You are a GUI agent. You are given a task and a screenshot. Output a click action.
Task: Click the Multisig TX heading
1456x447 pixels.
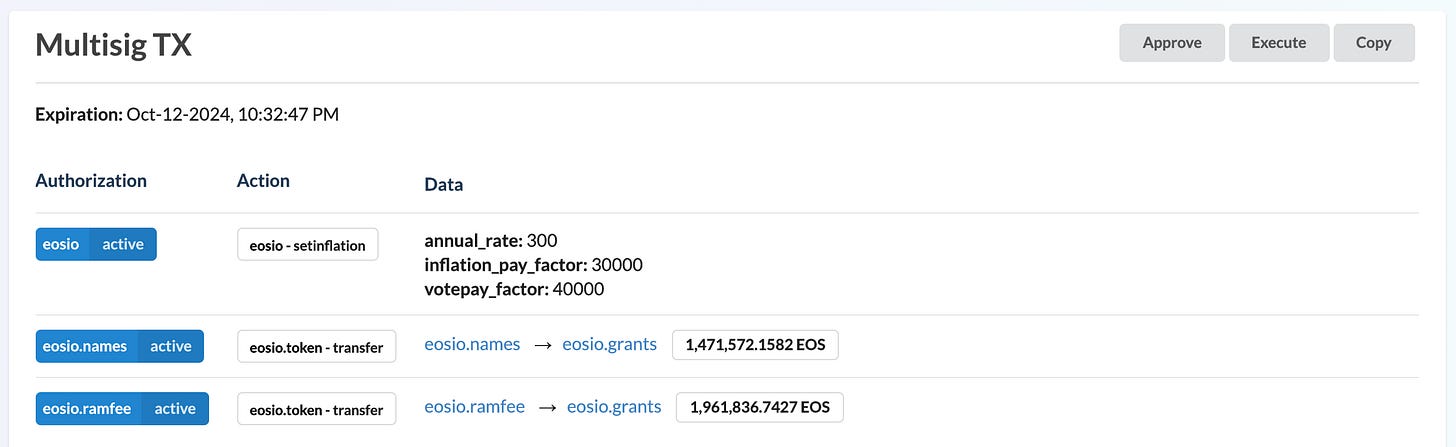point(113,44)
